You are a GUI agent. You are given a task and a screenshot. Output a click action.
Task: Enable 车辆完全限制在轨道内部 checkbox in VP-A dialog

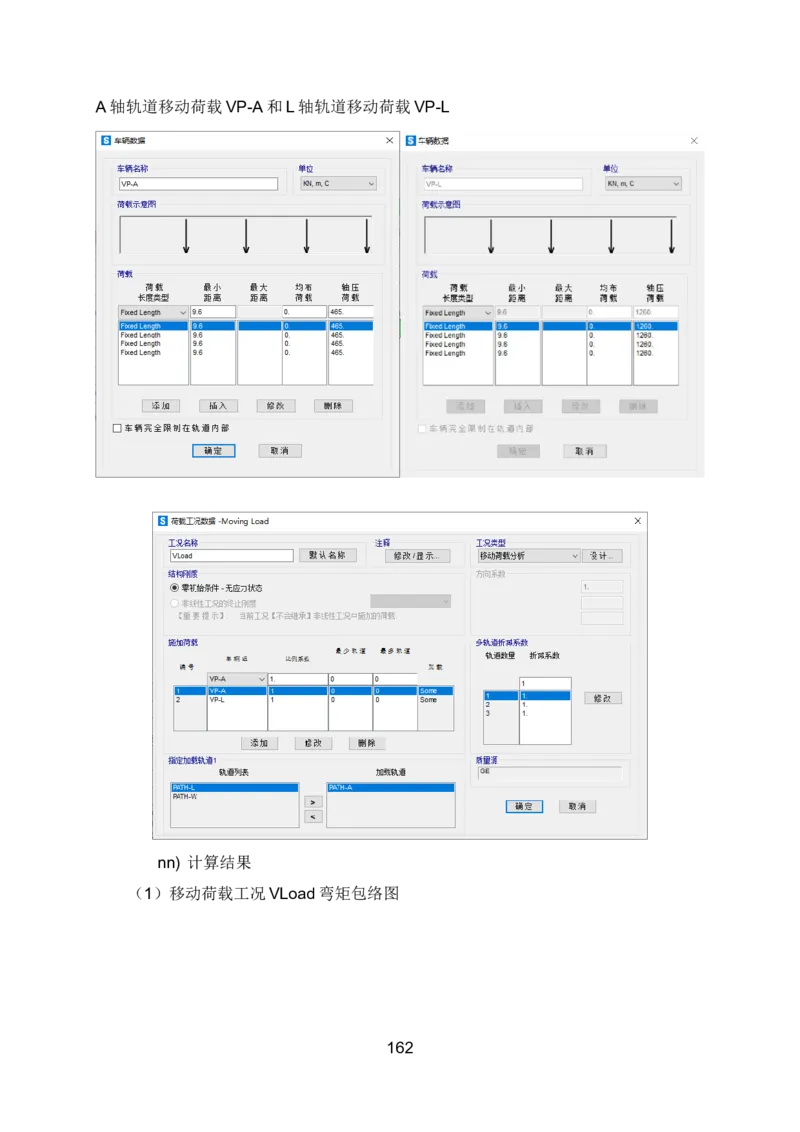118,428
